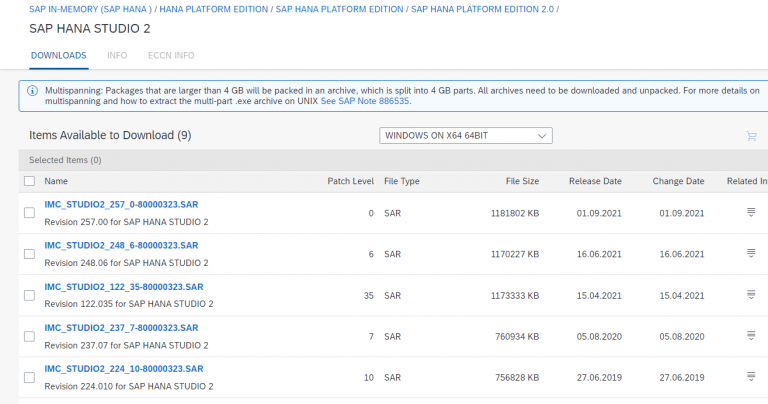Viewport: 768px width, 404px height.
Task: Download IMC_STUDIO2_248_6-80000323.SAR link
Action: click(121, 245)
